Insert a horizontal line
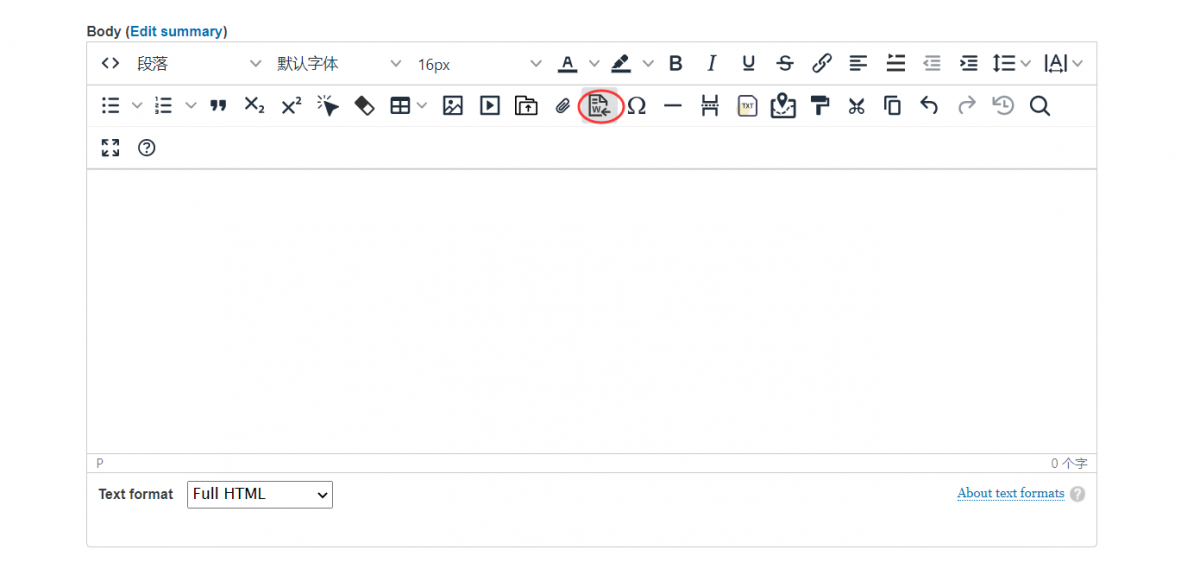The width and height of the screenshot is (1200, 575). [x=673, y=106]
